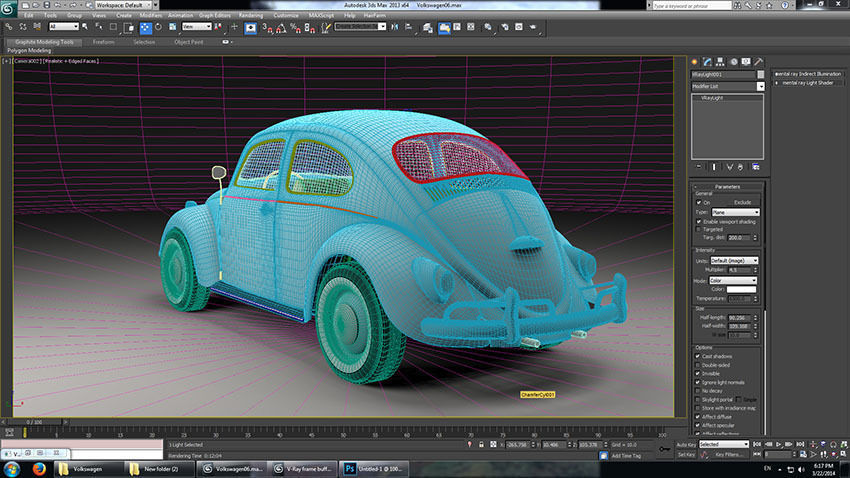850x478 pixels.
Task: Toggle the 3D Snaps icon
Action: pyautogui.click(x=267, y=28)
